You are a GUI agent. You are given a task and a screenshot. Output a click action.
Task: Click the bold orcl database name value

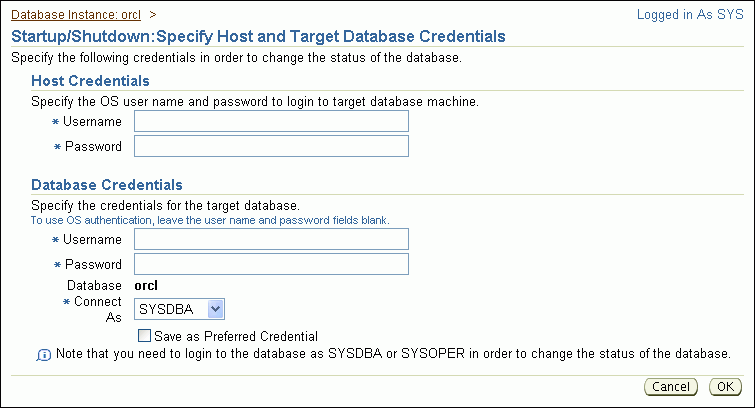pyautogui.click(x=146, y=285)
